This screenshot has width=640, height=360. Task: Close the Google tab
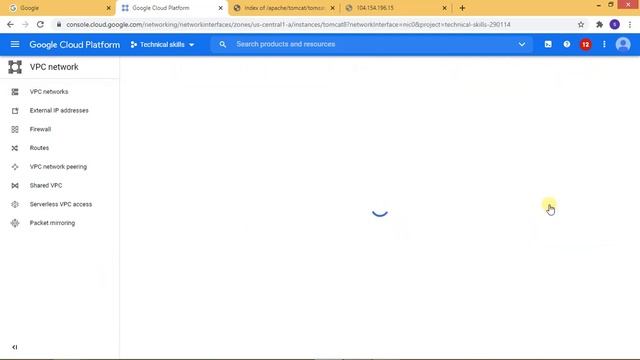point(109,8)
